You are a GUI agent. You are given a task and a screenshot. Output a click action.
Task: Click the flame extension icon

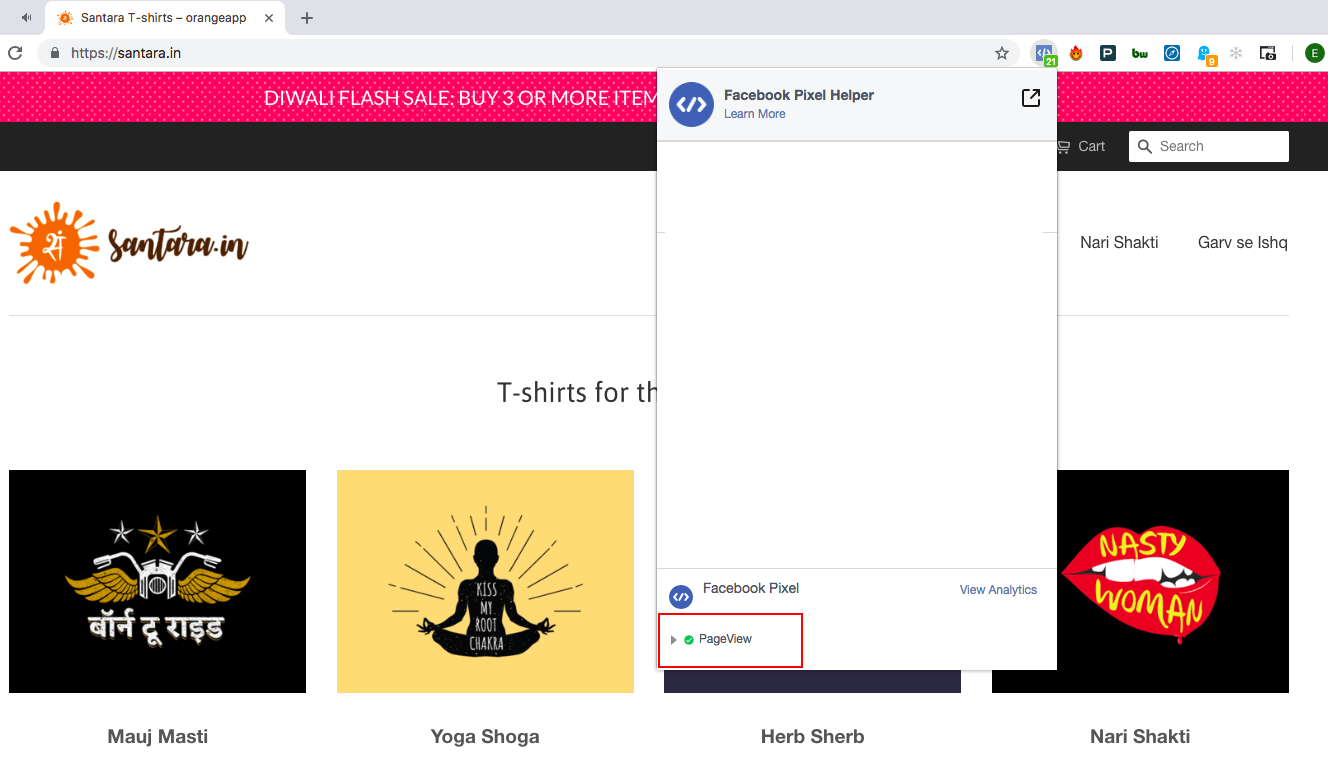click(x=1076, y=52)
